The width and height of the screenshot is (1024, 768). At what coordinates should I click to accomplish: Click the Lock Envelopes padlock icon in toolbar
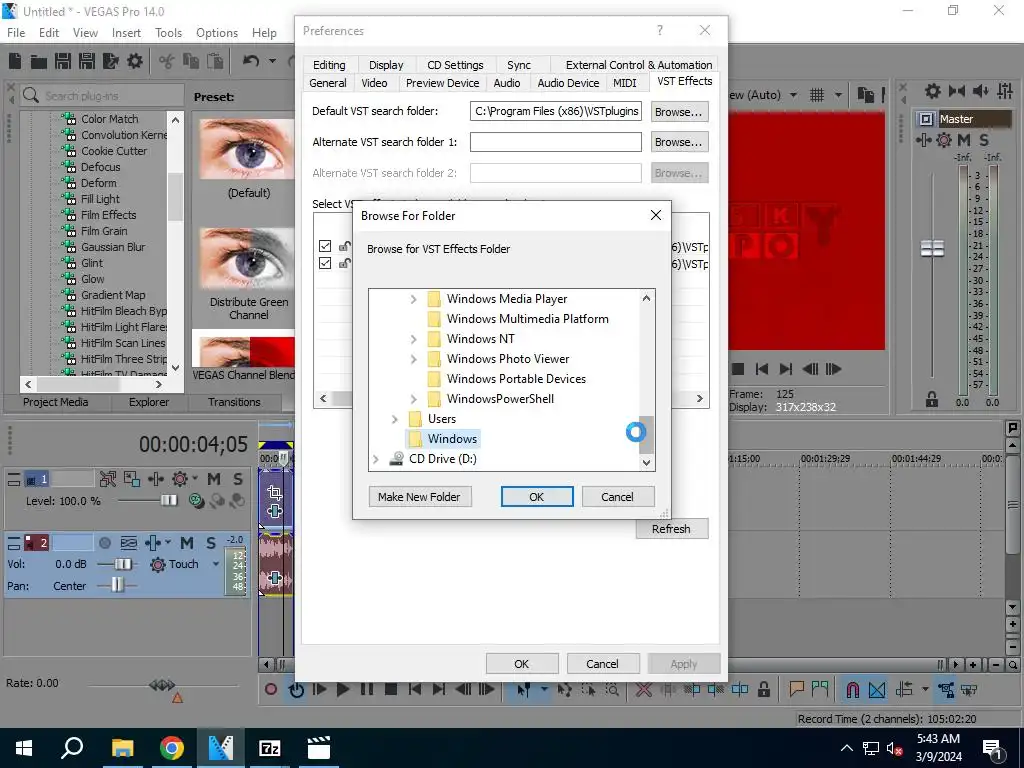pyautogui.click(x=763, y=689)
